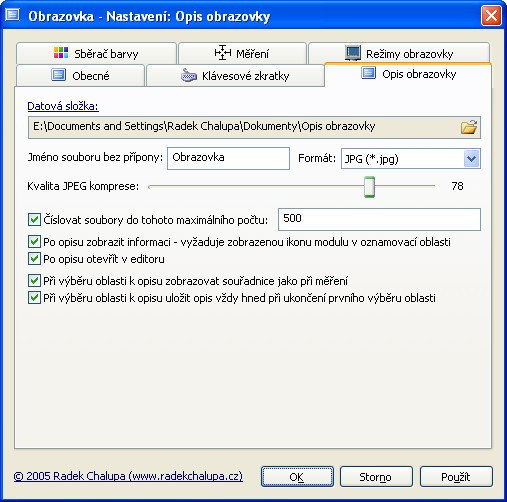Image resolution: width=507 pixels, height=502 pixels.
Task: Click the JPEG compression quality slider handle
Action: click(x=369, y=187)
